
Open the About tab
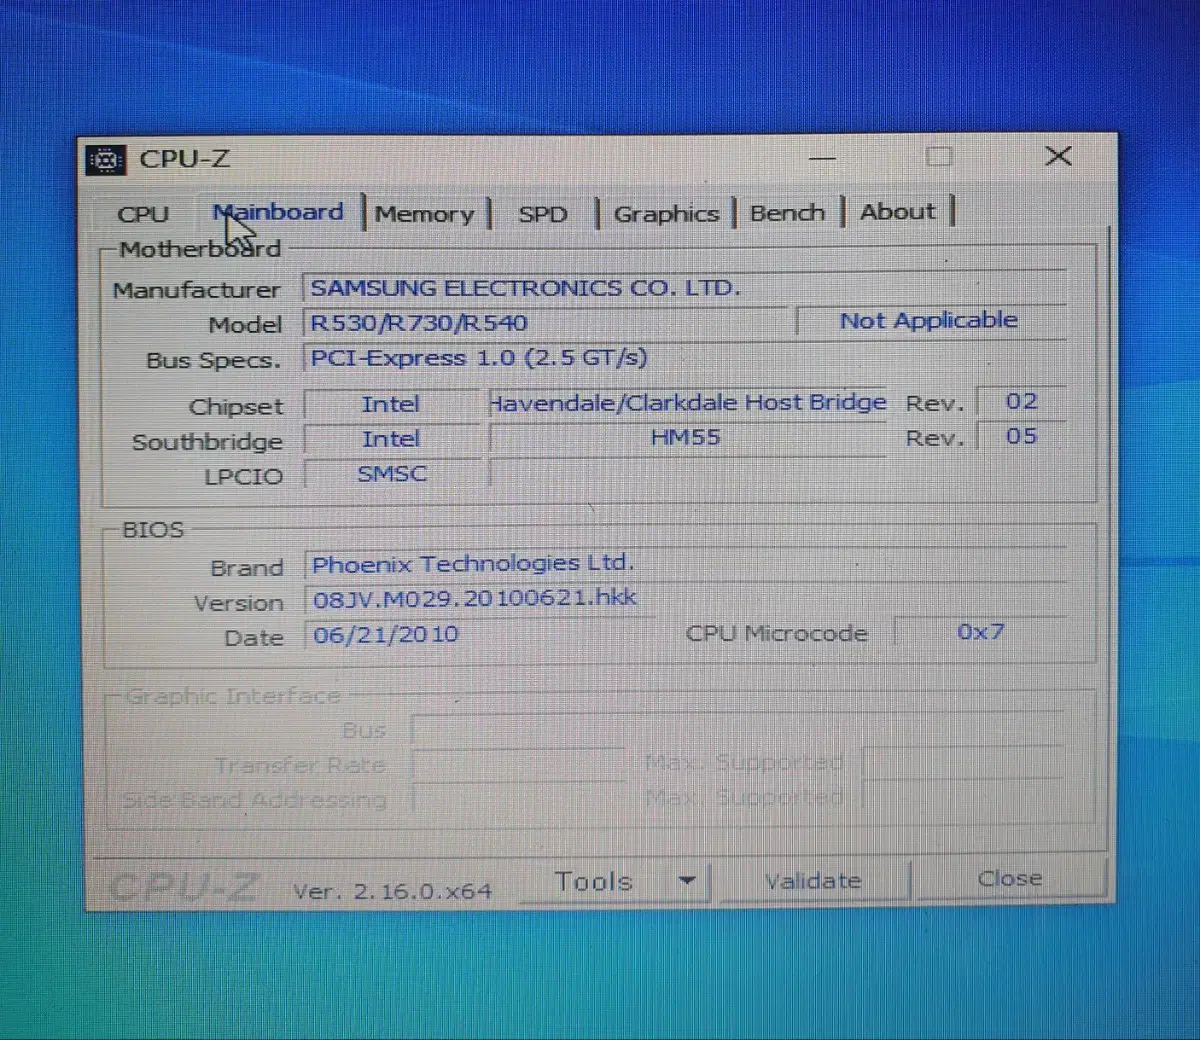tap(897, 212)
